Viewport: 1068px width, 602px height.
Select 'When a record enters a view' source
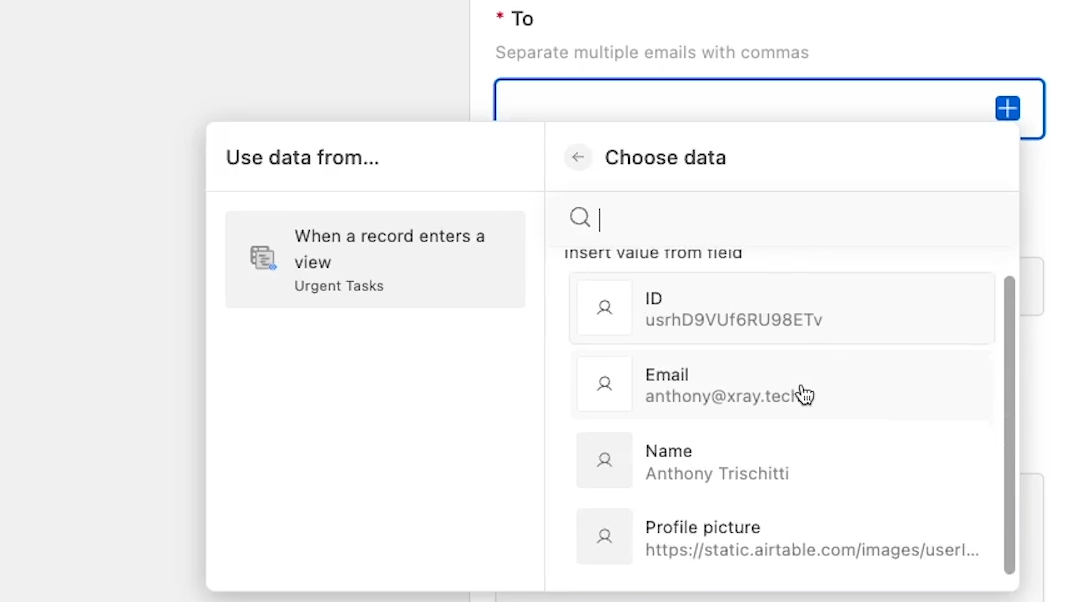375,259
